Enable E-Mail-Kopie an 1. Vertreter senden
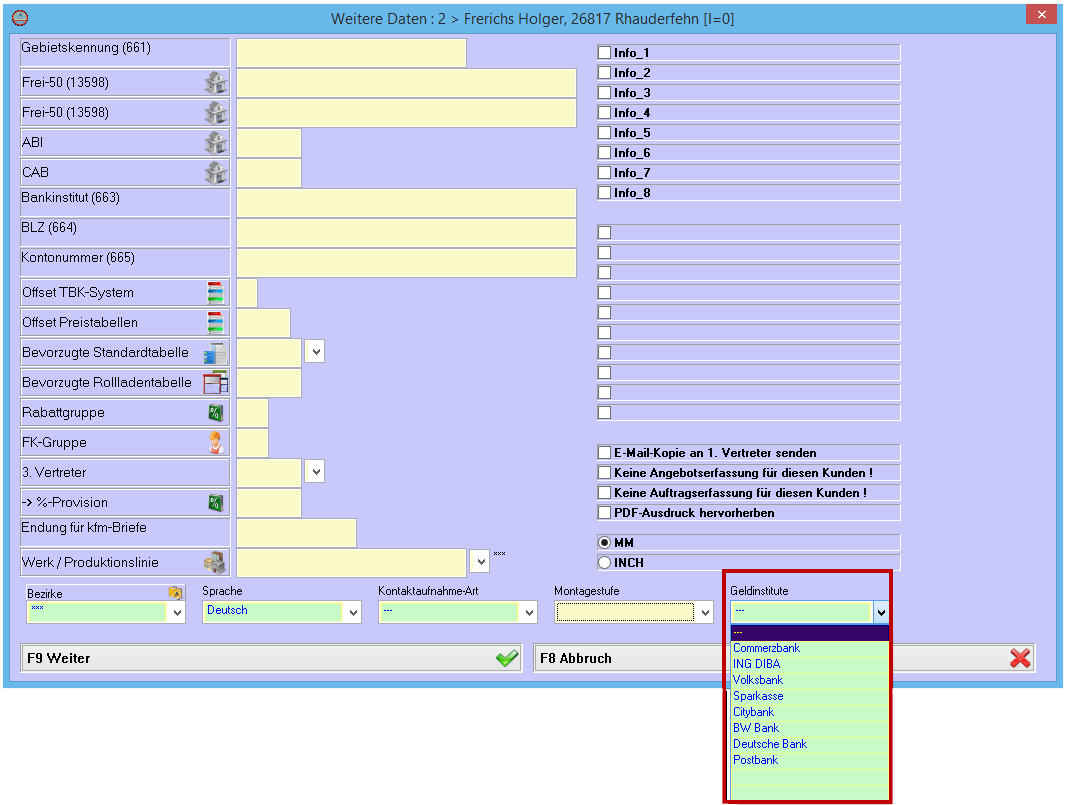The image size is (1066, 805). click(x=604, y=452)
